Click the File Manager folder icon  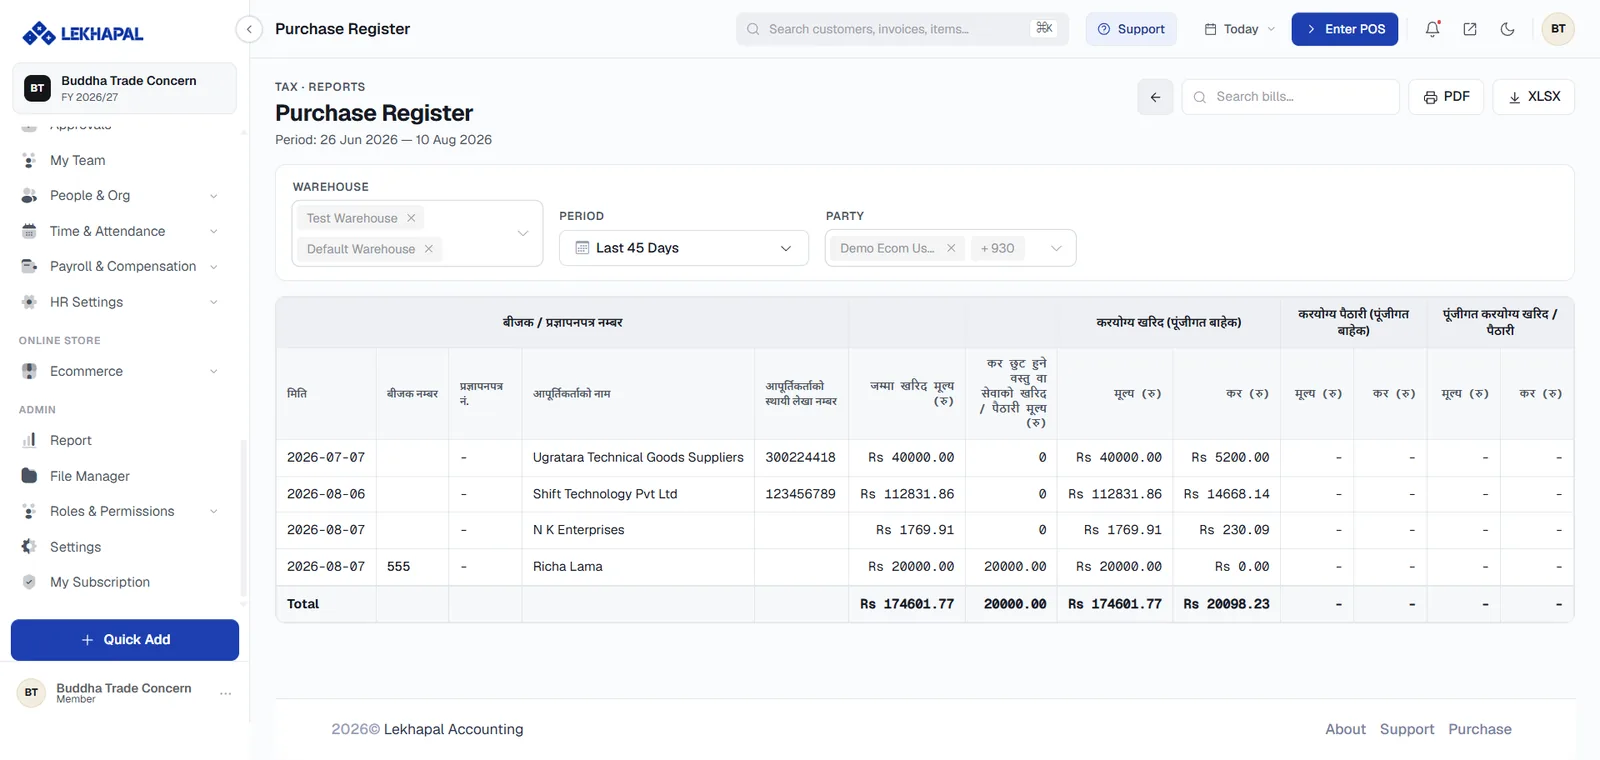(29, 476)
